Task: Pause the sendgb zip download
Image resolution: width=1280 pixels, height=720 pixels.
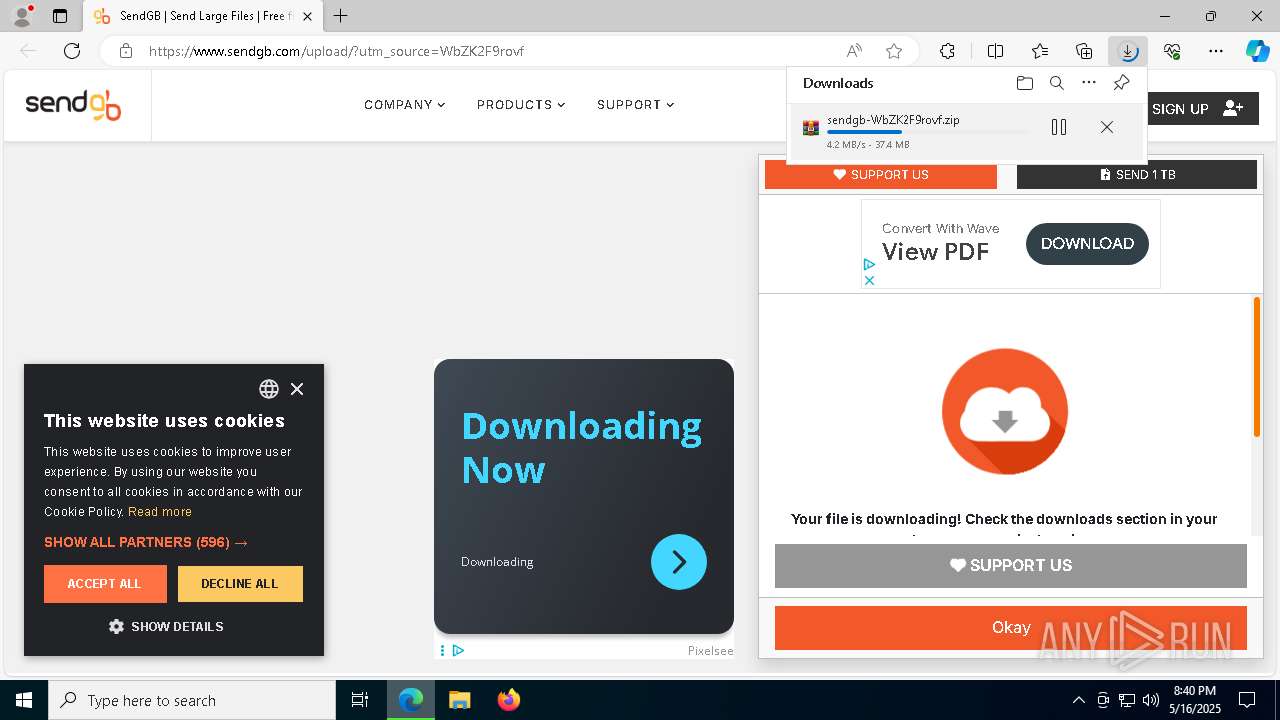Action: [x=1059, y=127]
